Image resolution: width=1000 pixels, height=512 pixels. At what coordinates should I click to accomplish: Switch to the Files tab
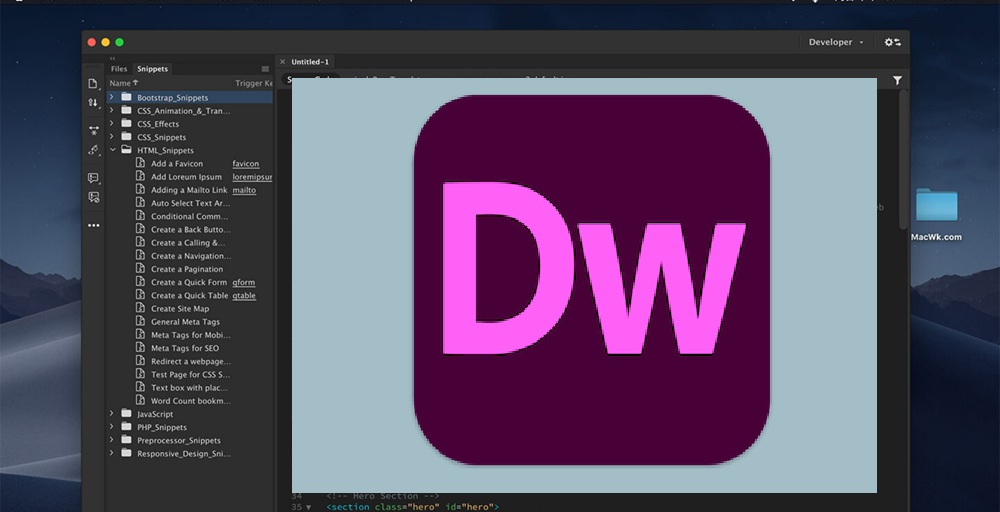point(119,69)
